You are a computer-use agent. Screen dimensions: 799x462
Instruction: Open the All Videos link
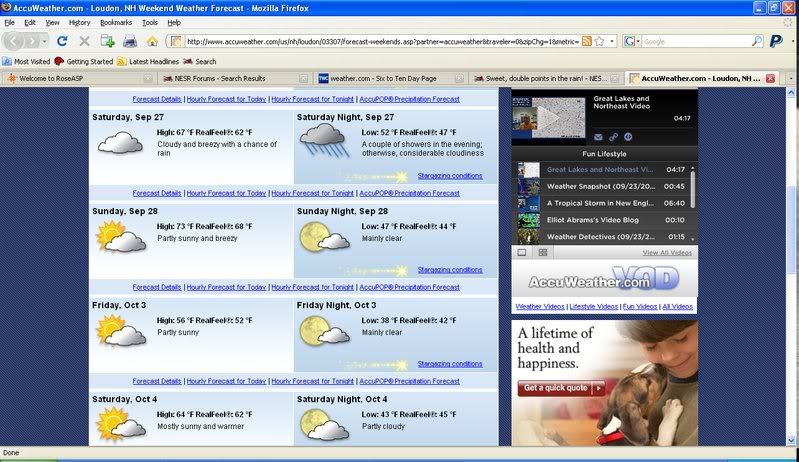click(x=677, y=307)
